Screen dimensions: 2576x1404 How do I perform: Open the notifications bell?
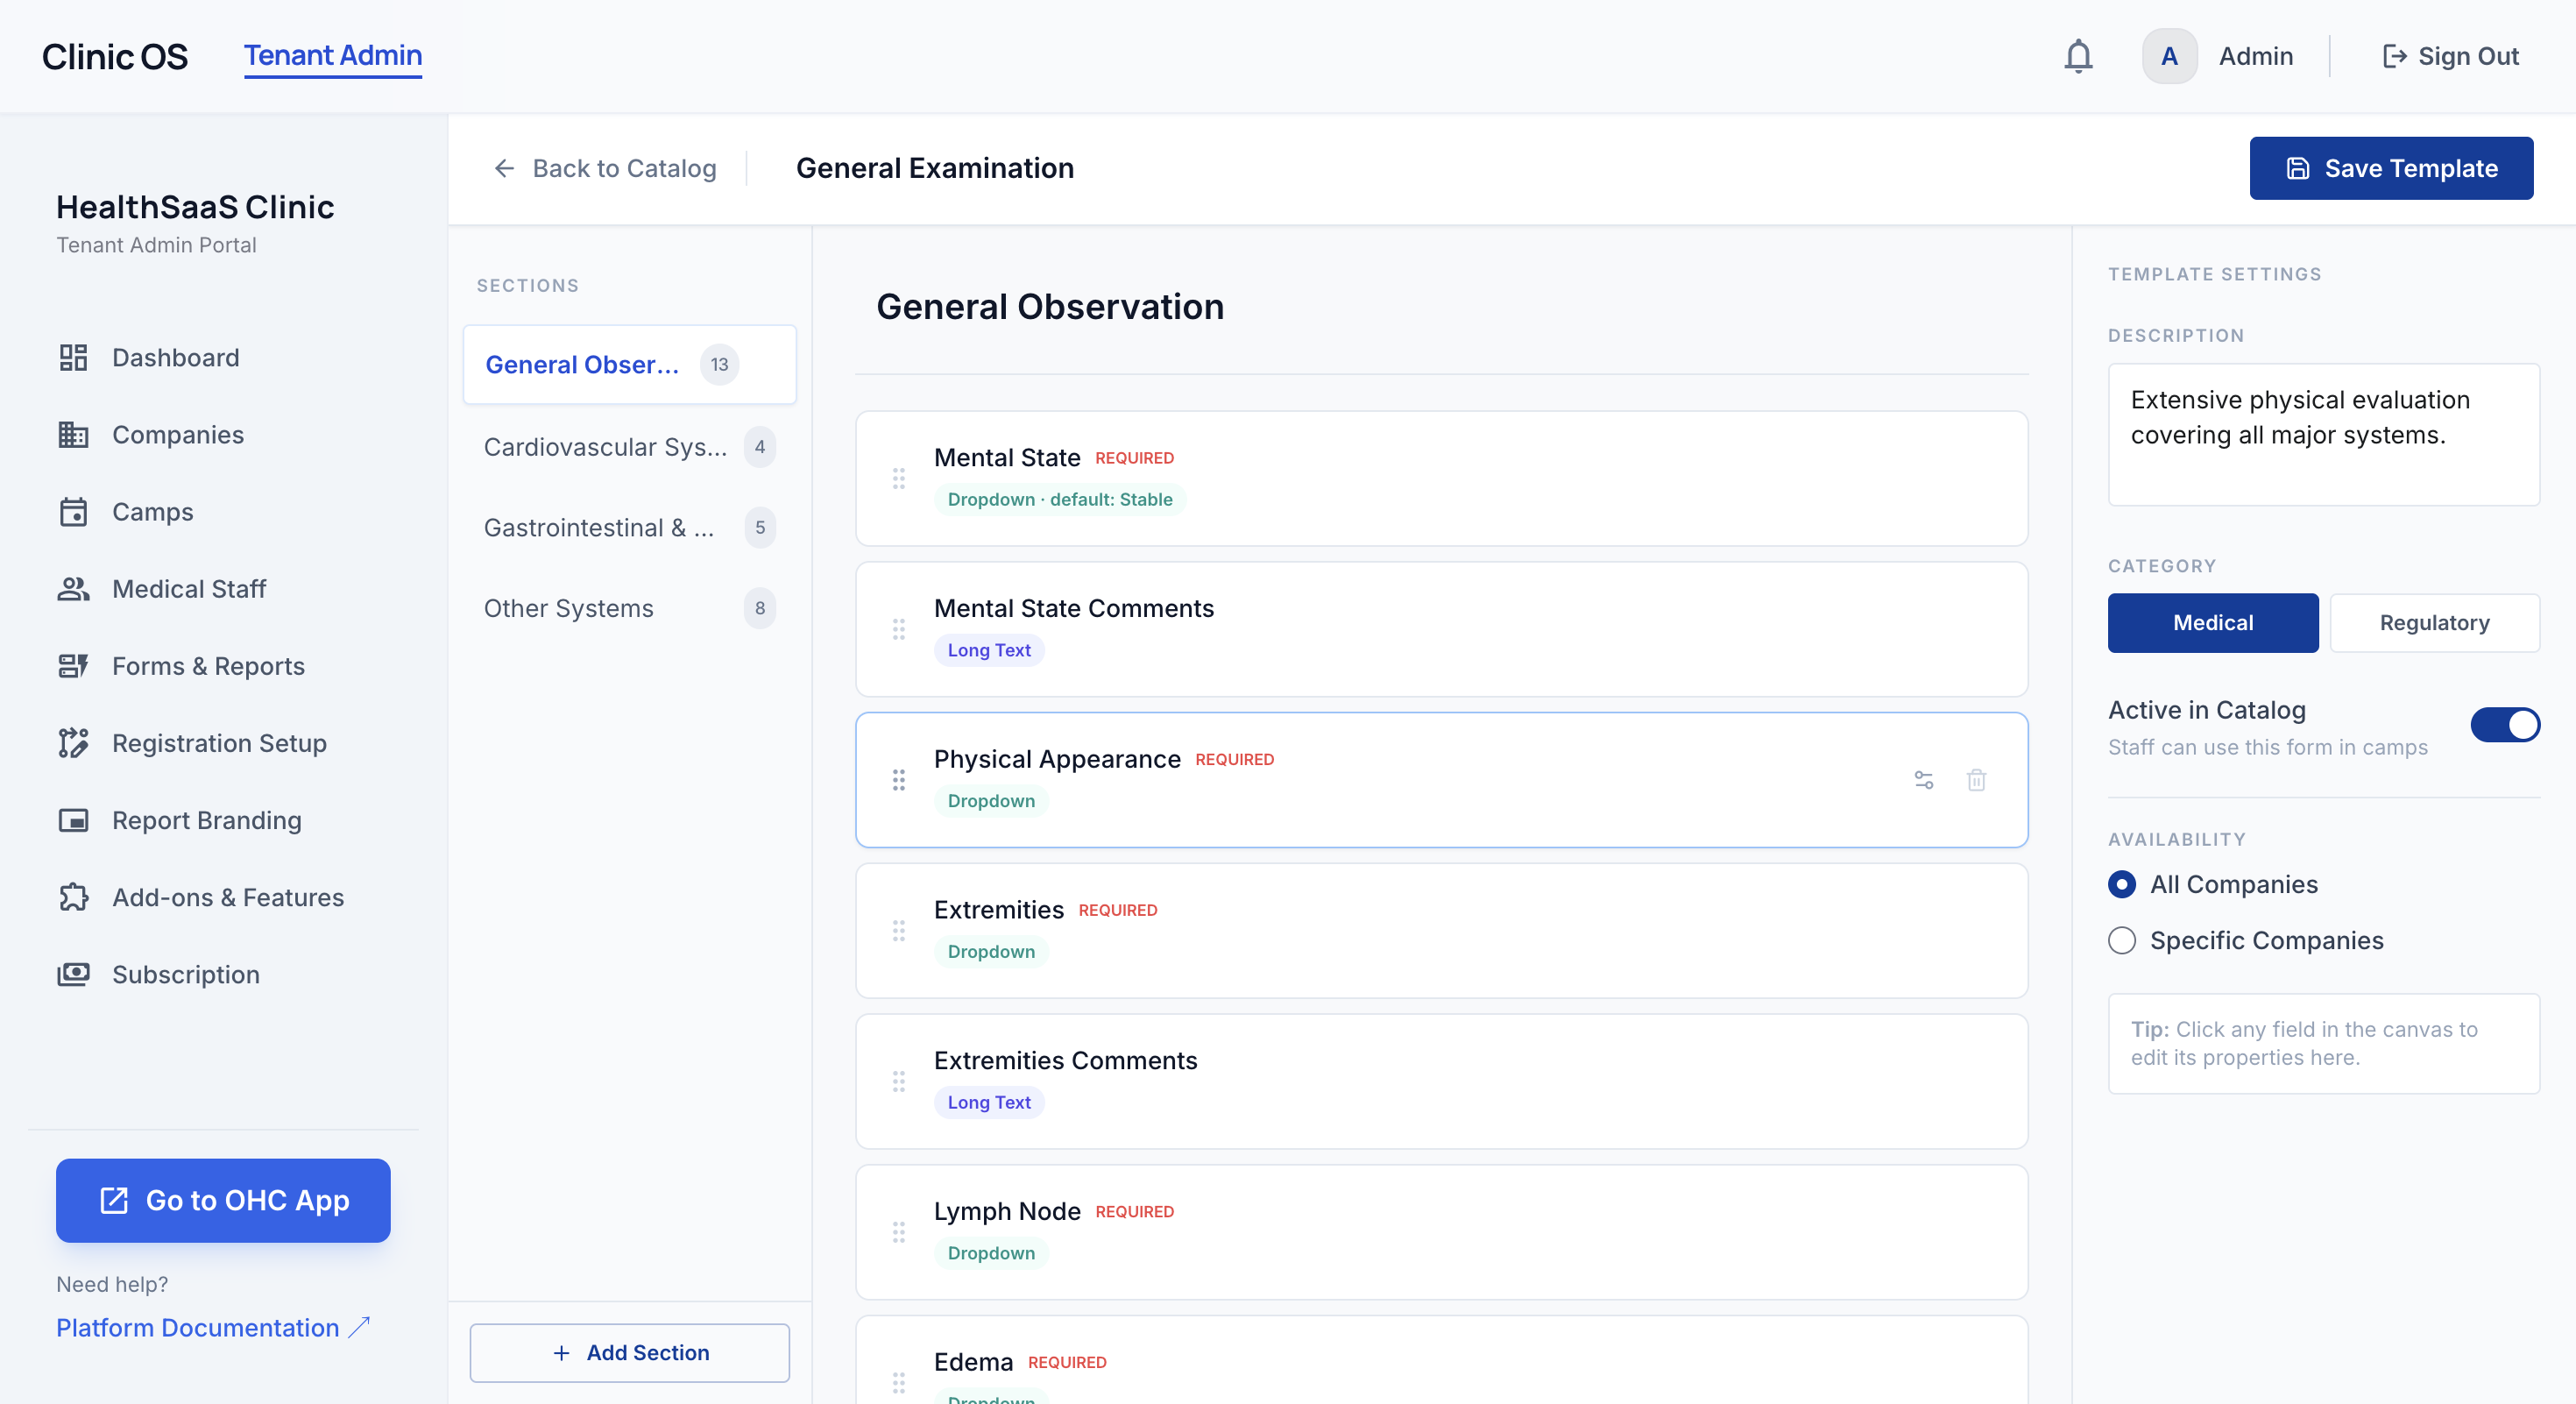pyautogui.click(x=2079, y=56)
